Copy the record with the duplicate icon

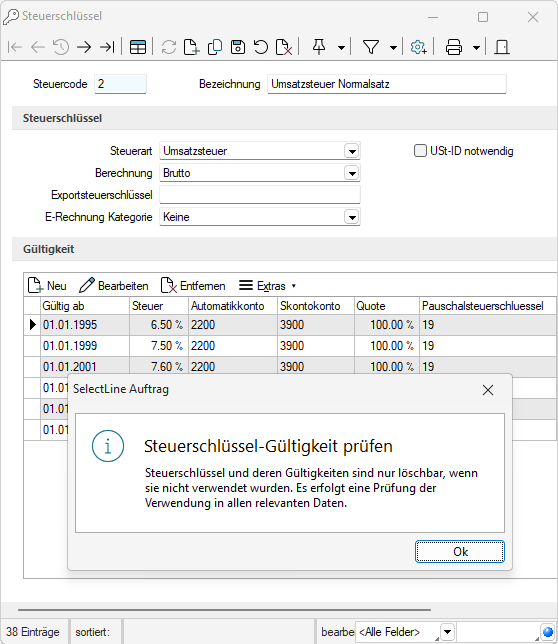tap(215, 47)
